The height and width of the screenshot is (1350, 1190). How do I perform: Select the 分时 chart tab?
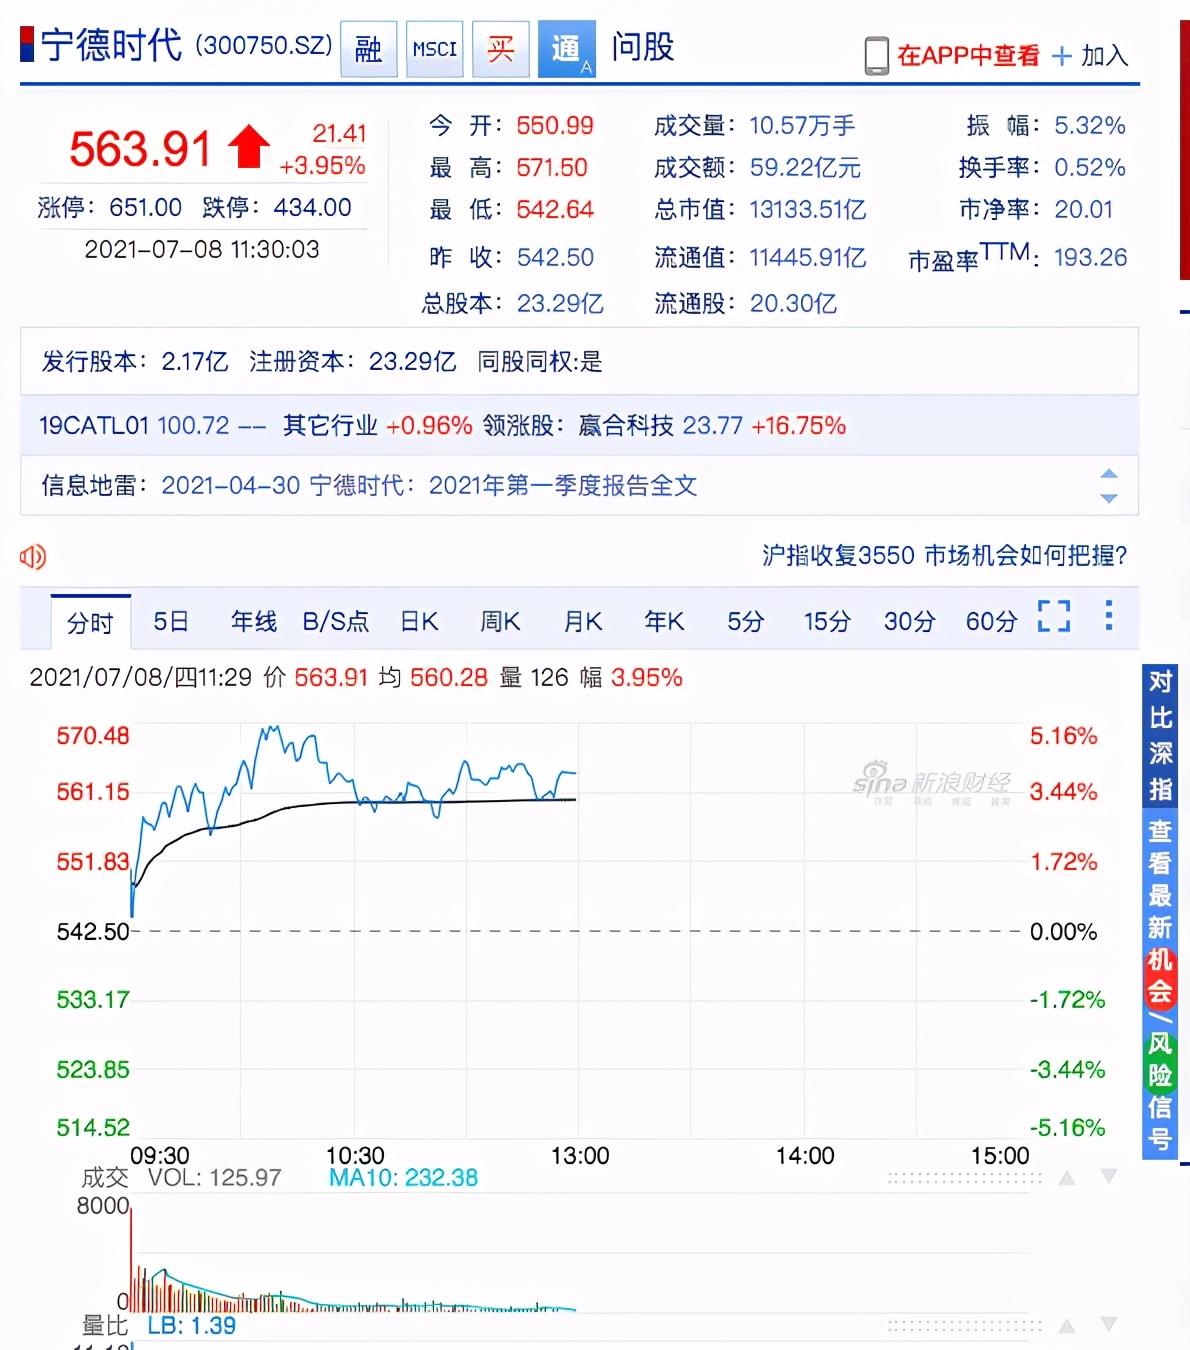tap(90, 622)
